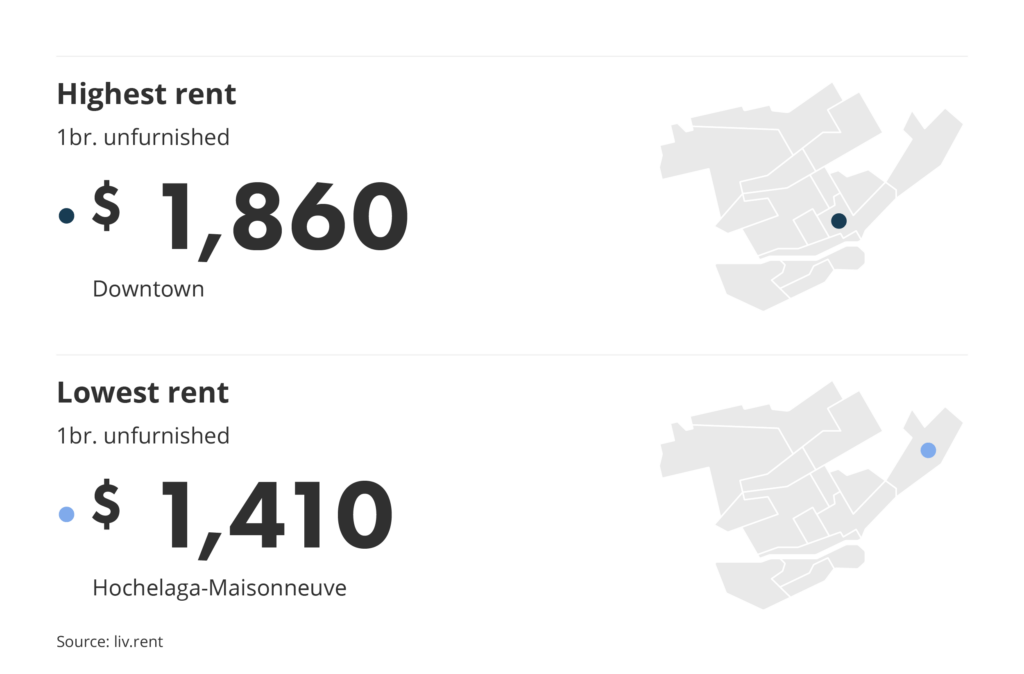Viewport: 1024px width, 674px height.
Task: Click the dollar sign next to 1,860
Action: [106, 205]
